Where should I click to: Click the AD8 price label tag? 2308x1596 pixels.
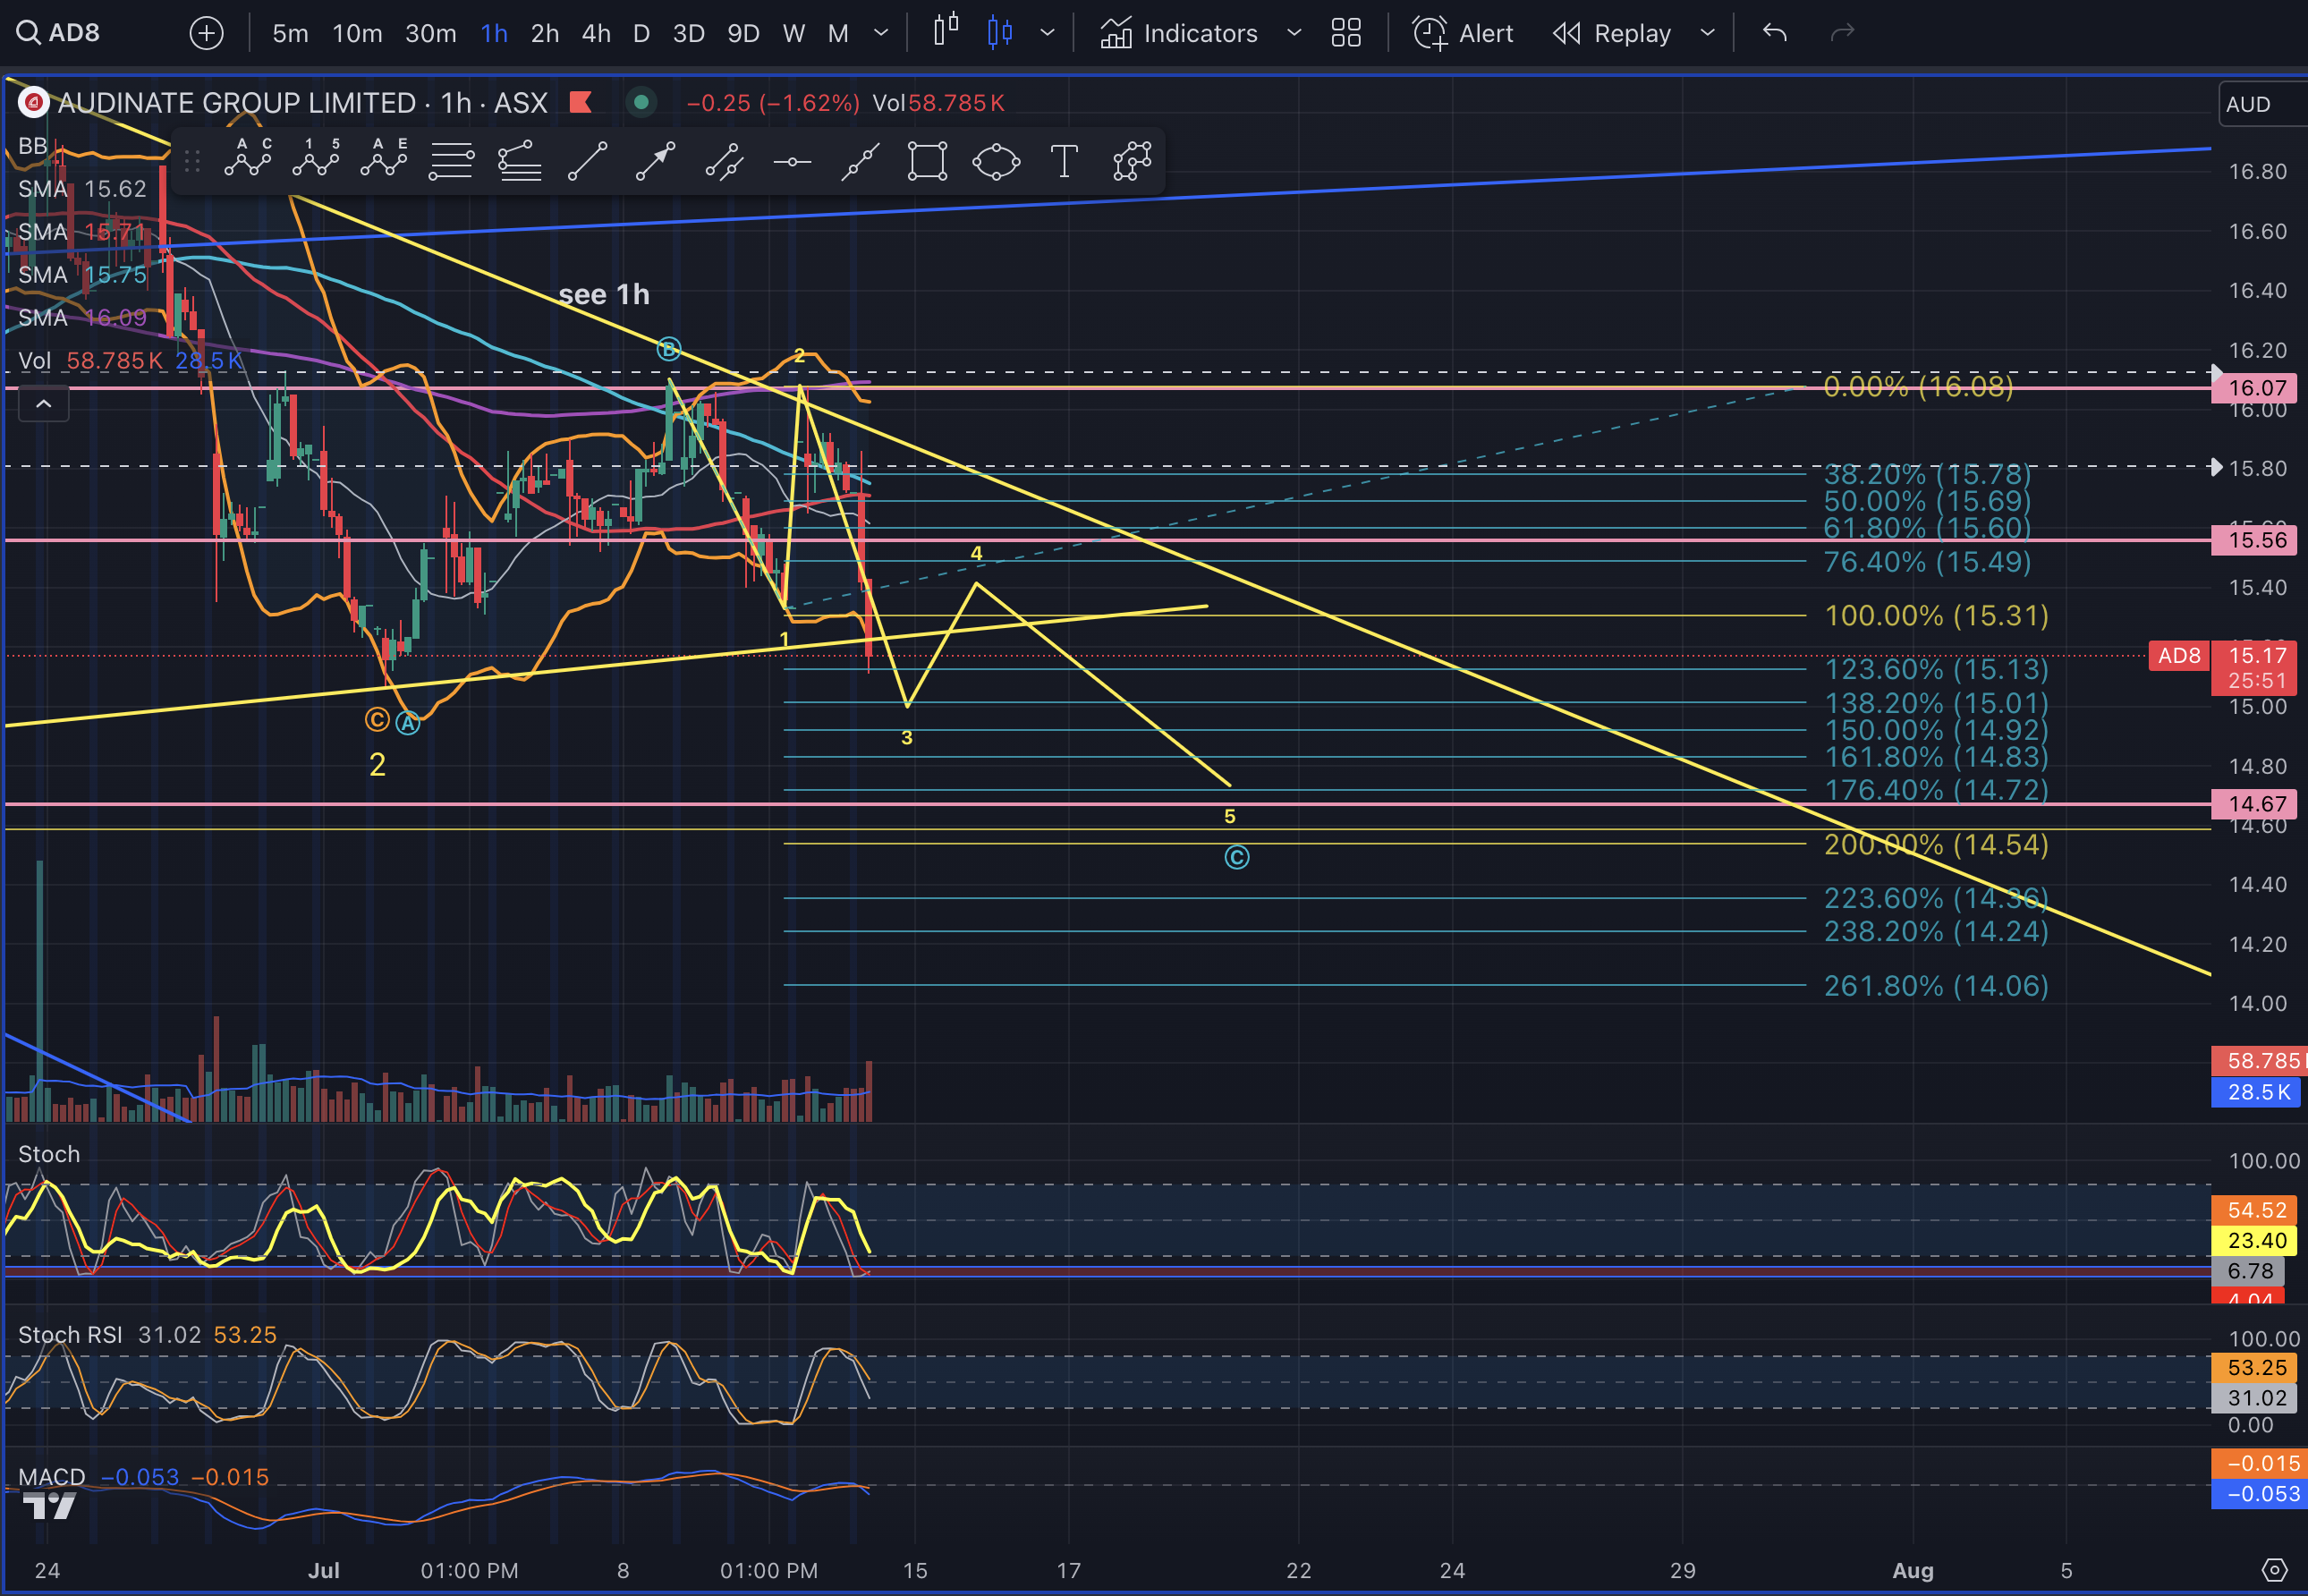[2179, 656]
